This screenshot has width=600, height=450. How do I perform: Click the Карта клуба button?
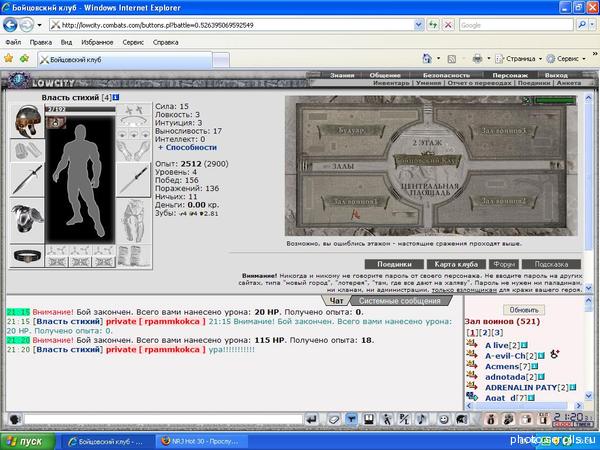pos(456,264)
